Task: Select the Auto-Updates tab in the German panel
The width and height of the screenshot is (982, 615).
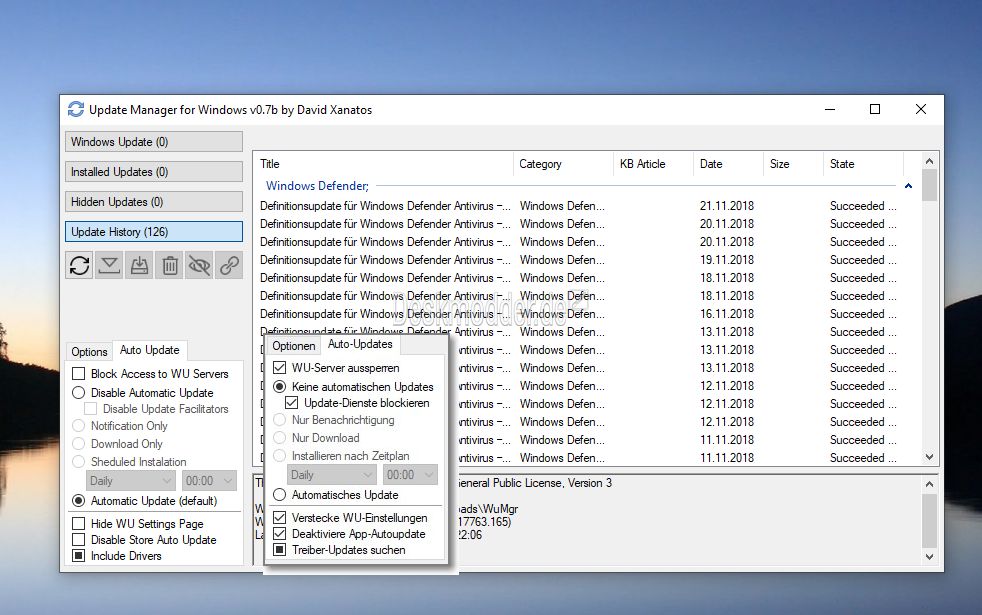Action: coord(360,344)
